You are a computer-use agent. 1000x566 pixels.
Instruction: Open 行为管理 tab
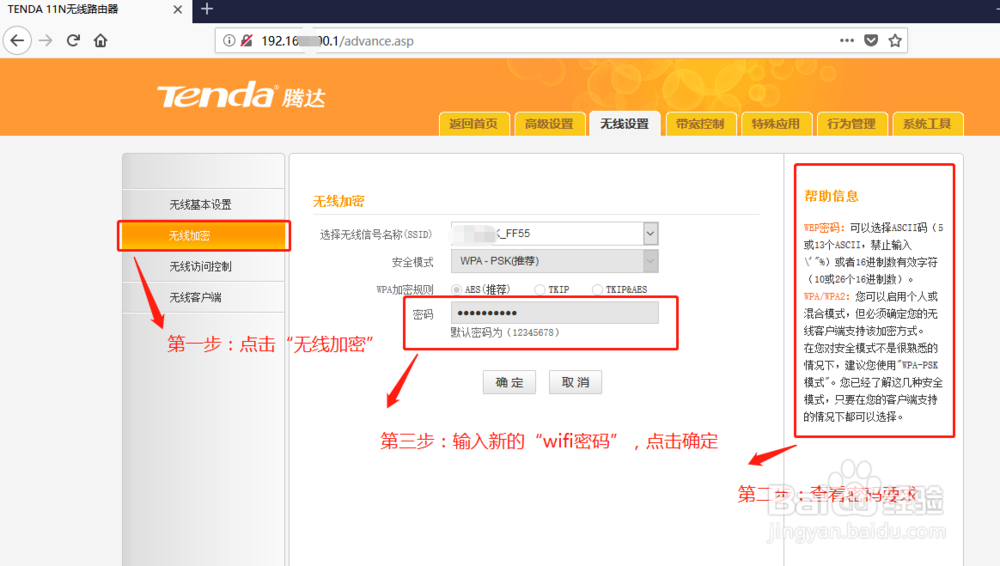pyautogui.click(x=851, y=124)
